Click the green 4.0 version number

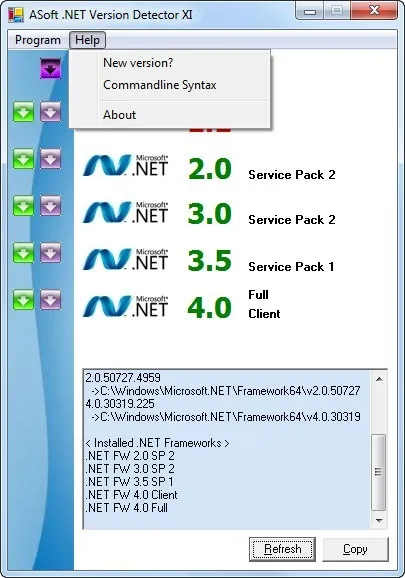210,307
